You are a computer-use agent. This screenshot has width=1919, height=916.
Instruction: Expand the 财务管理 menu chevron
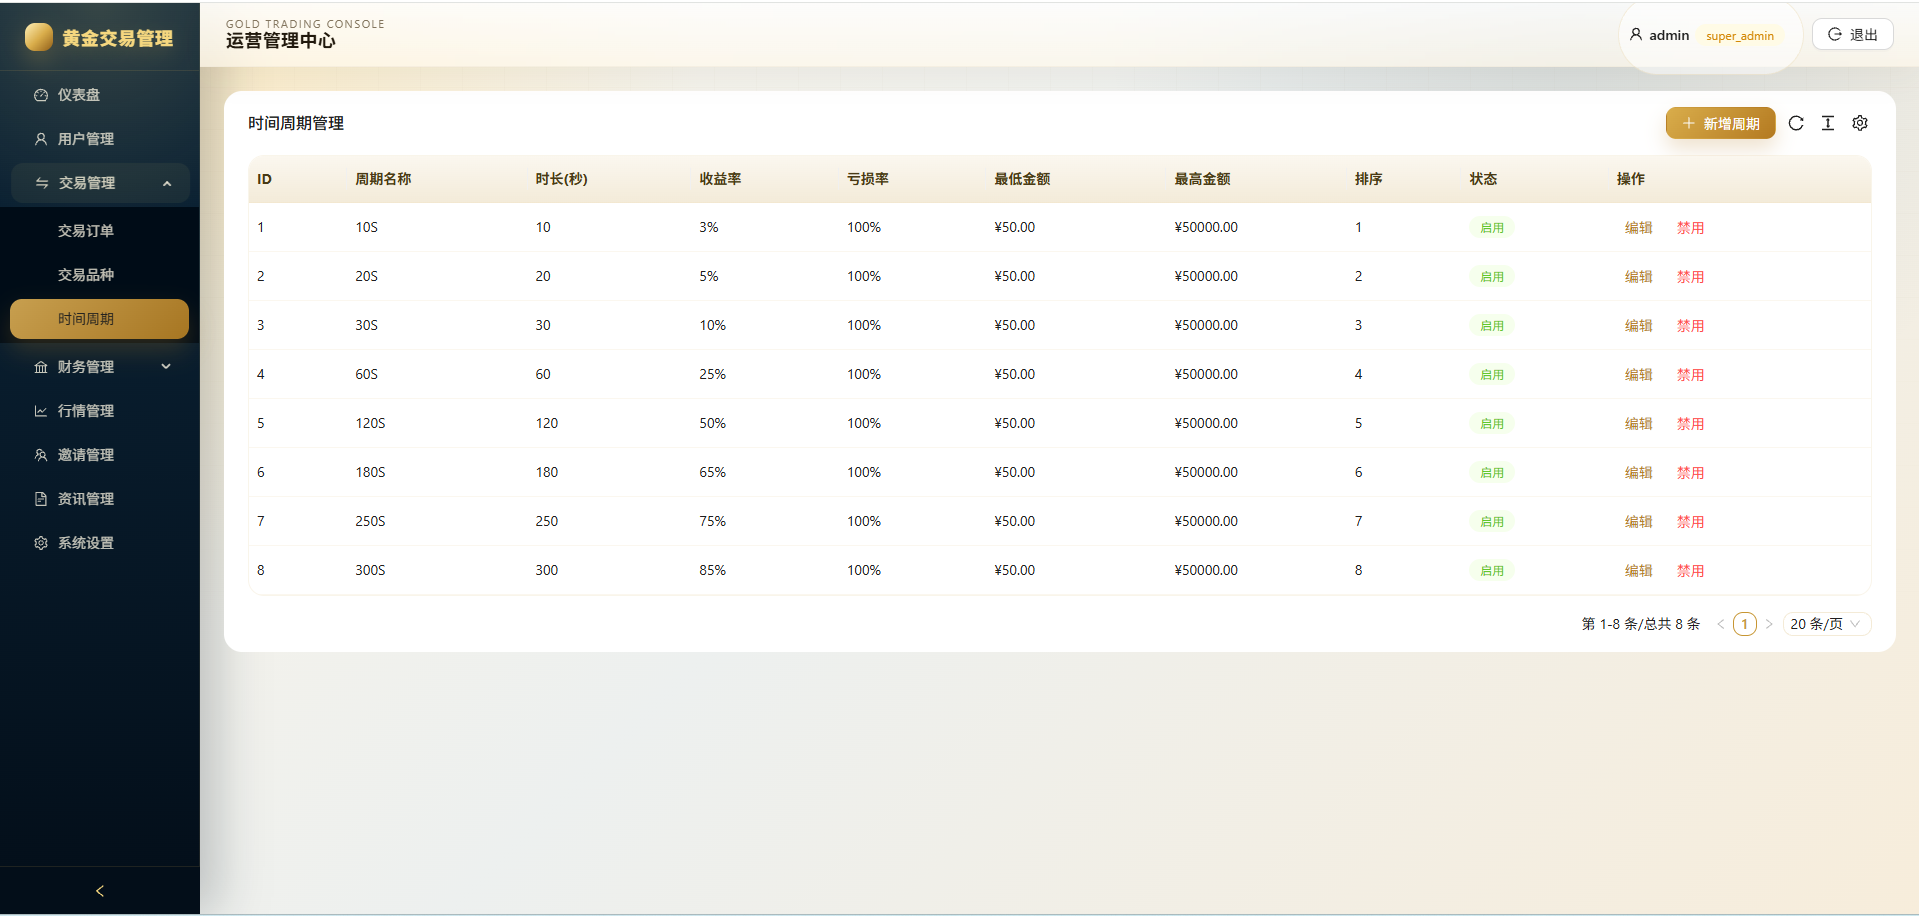tap(166, 367)
